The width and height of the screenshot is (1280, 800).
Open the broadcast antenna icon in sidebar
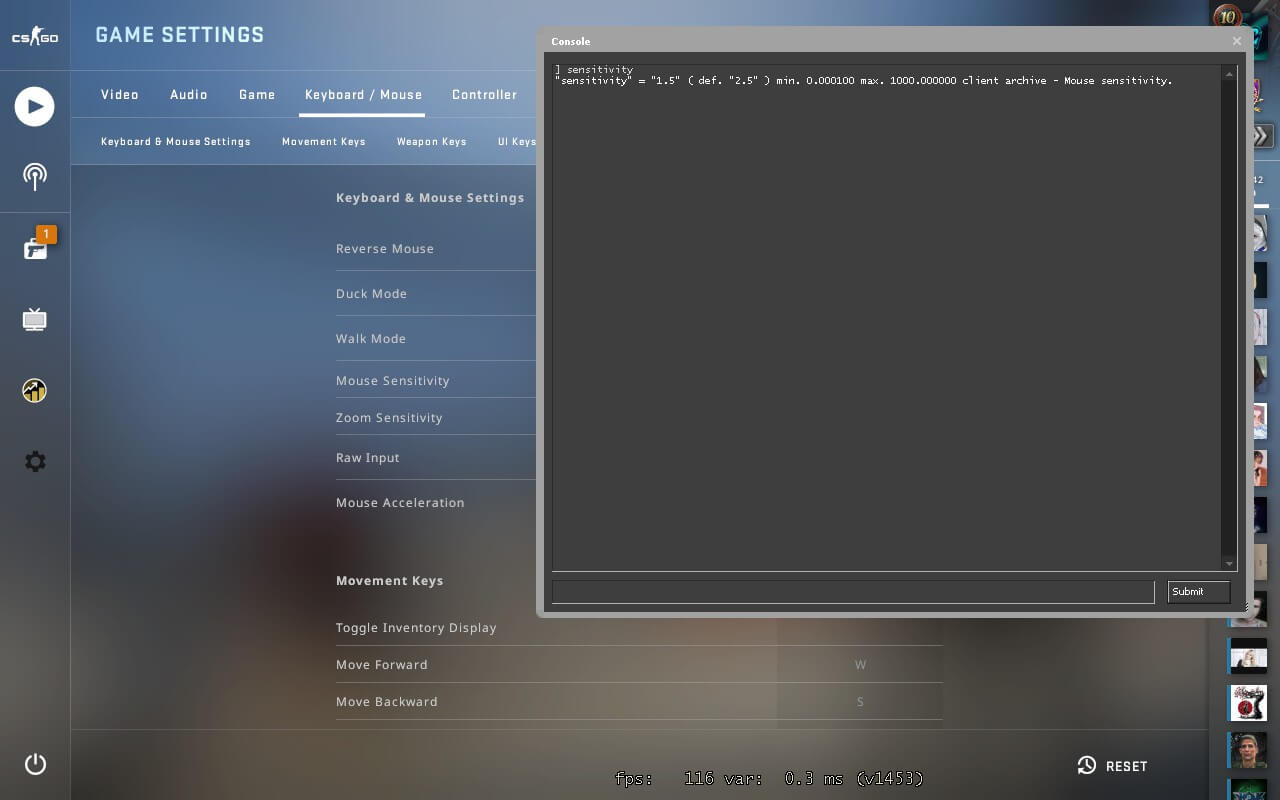pyautogui.click(x=35, y=177)
